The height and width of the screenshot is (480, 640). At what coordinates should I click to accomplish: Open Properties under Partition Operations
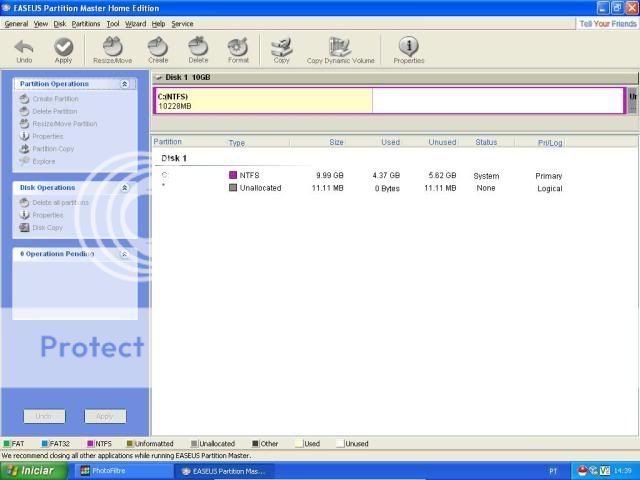click(x=41, y=136)
